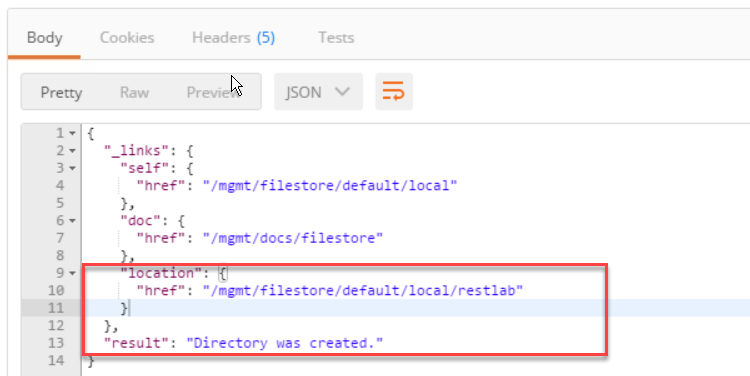Viewport: 750px width, 376px height.
Task: Click the "Directory was created." value
Action: coord(285,343)
